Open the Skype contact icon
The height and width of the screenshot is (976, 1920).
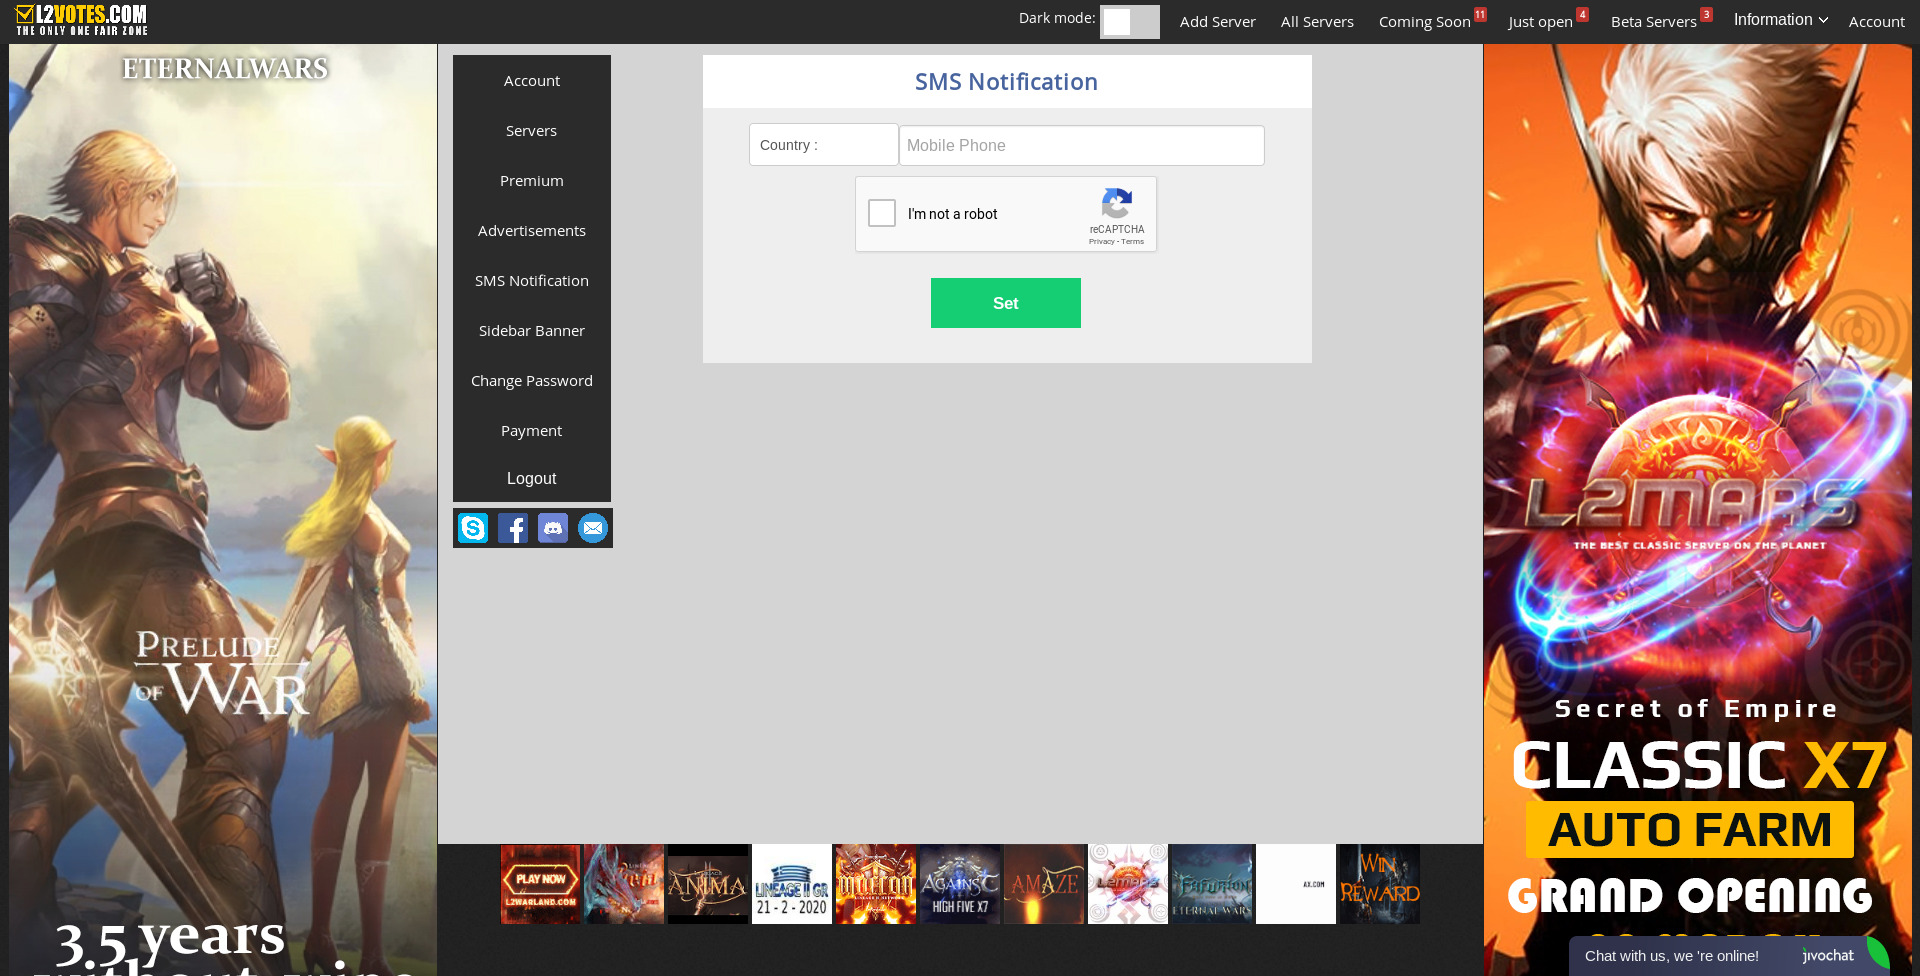473,528
